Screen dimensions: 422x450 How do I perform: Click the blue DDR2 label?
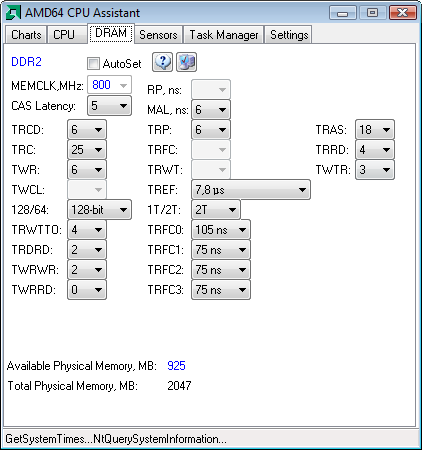[x=26, y=62]
